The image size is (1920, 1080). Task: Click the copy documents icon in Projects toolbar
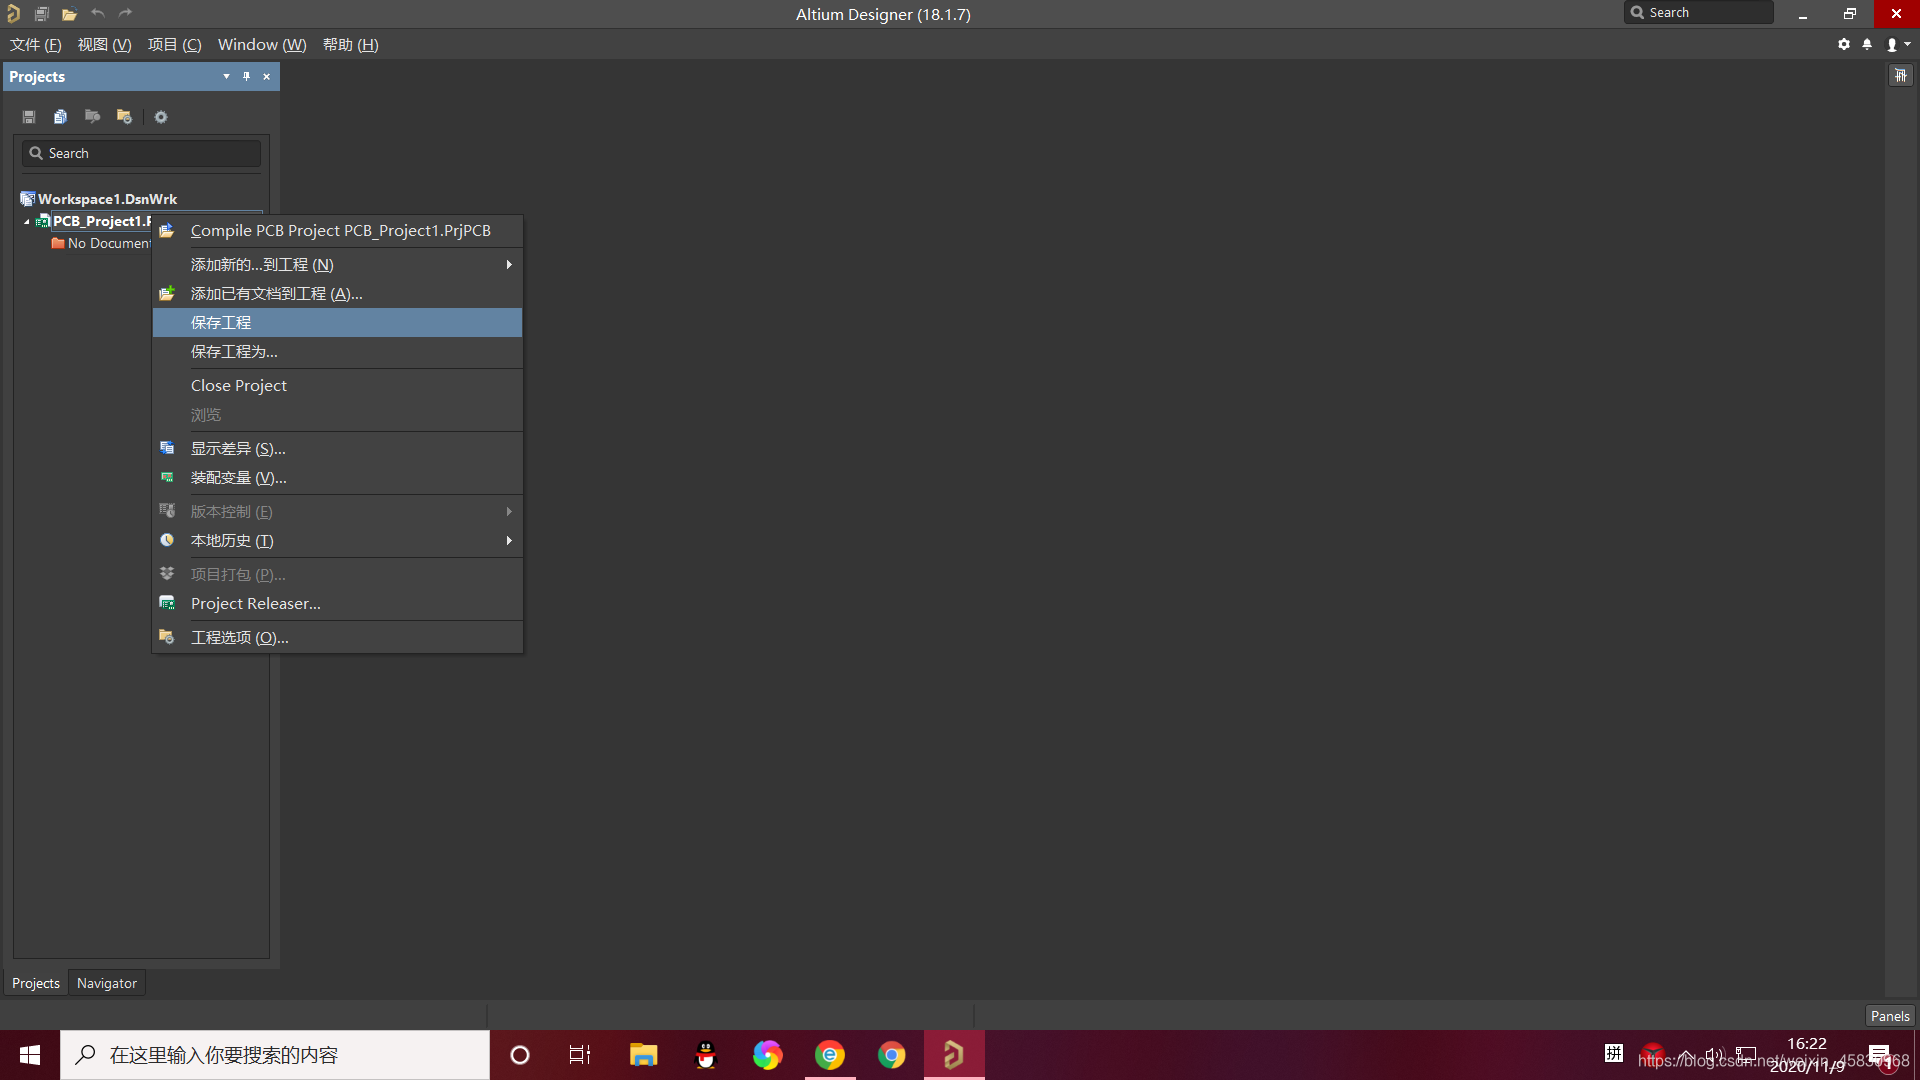coord(60,117)
